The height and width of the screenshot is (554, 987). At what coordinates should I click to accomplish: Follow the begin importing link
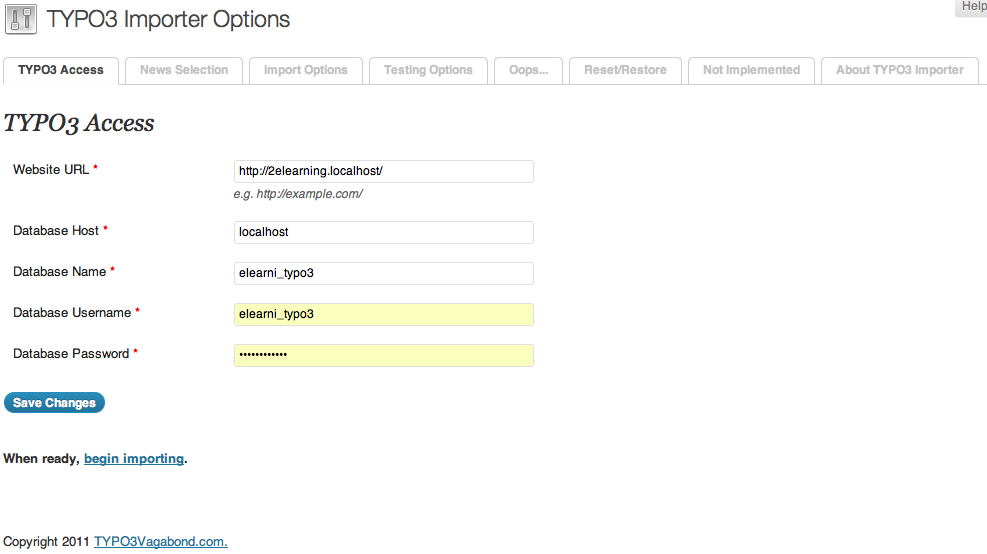(134, 459)
